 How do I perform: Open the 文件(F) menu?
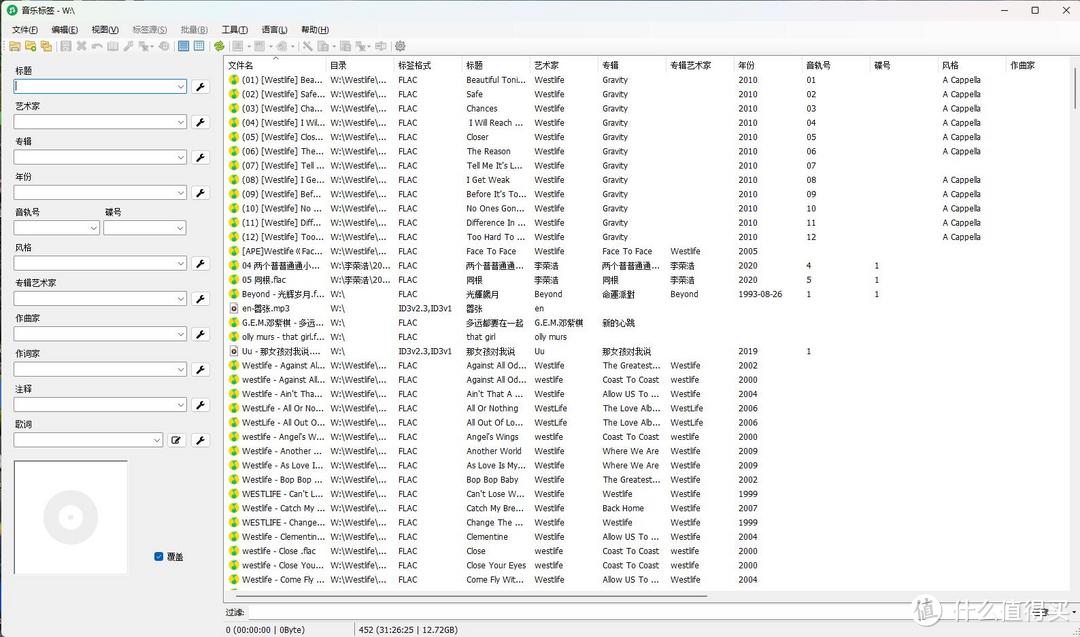[24, 30]
